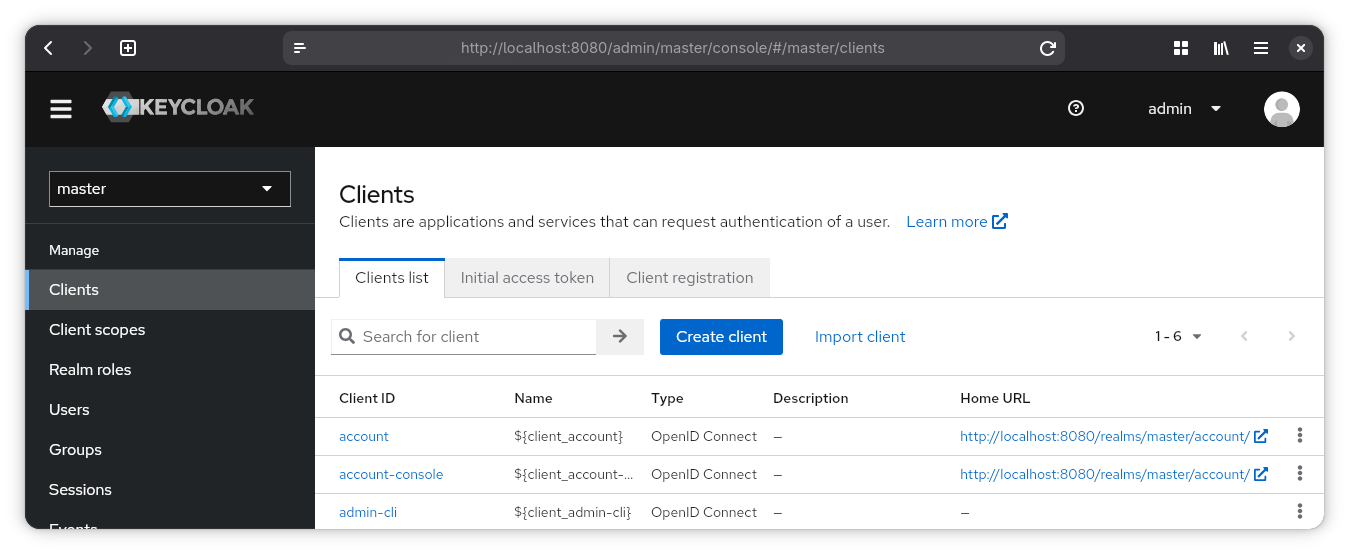Screen dimensions: 1349x554
Task: Open the admin user dropdown
Action: pos(1185,109)
